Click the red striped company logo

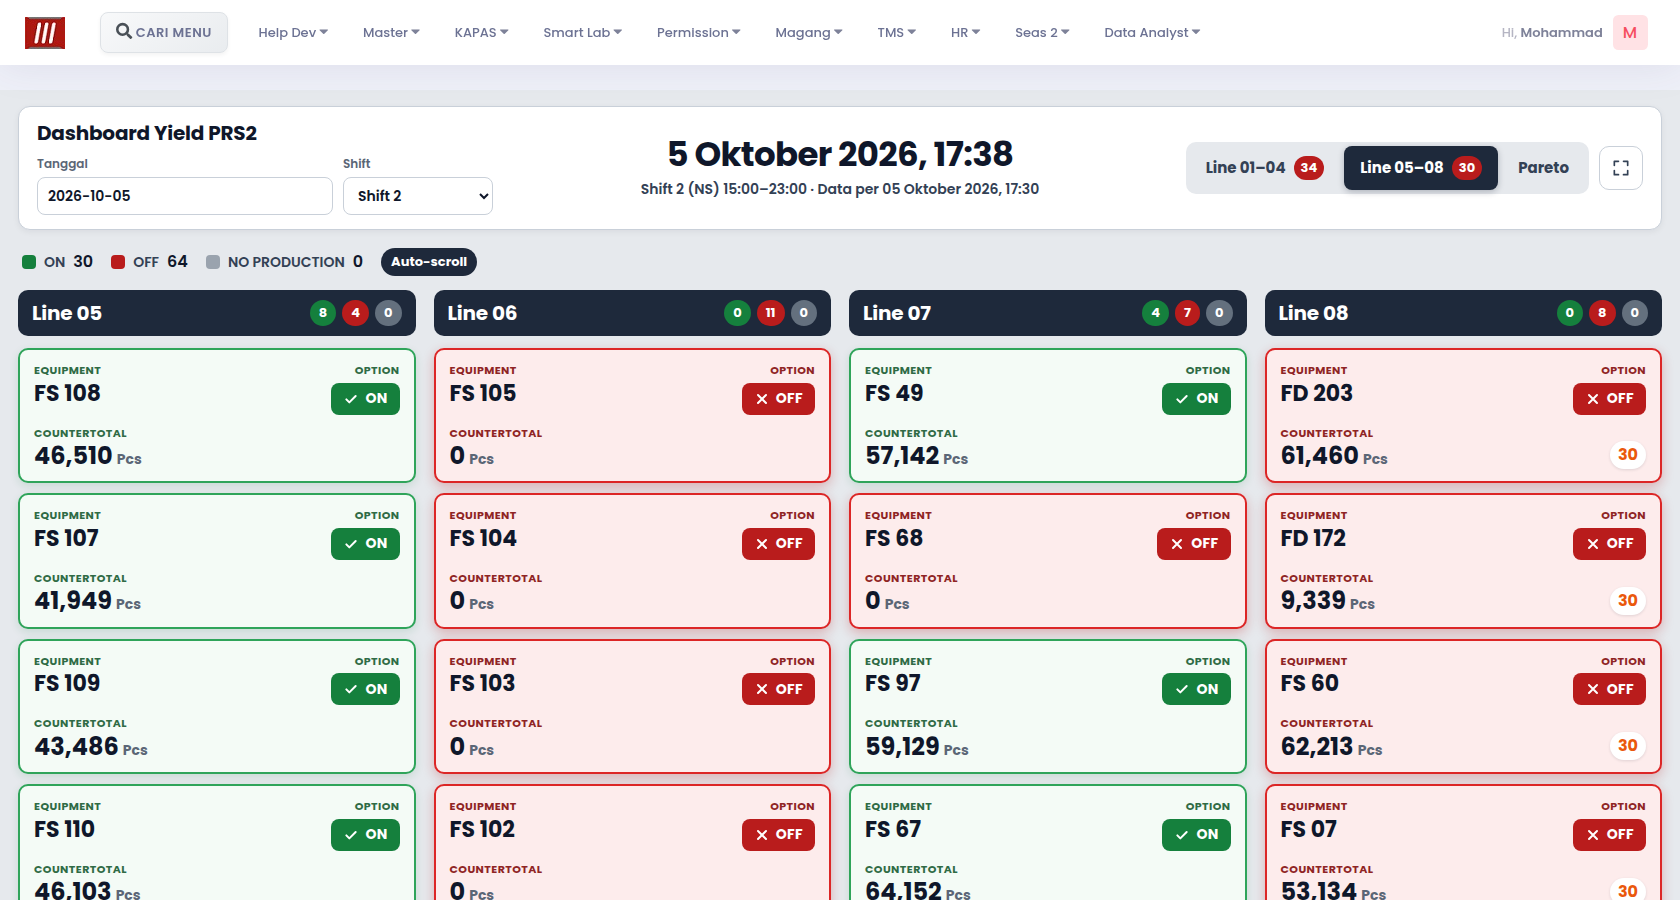[x=45, y=33]
